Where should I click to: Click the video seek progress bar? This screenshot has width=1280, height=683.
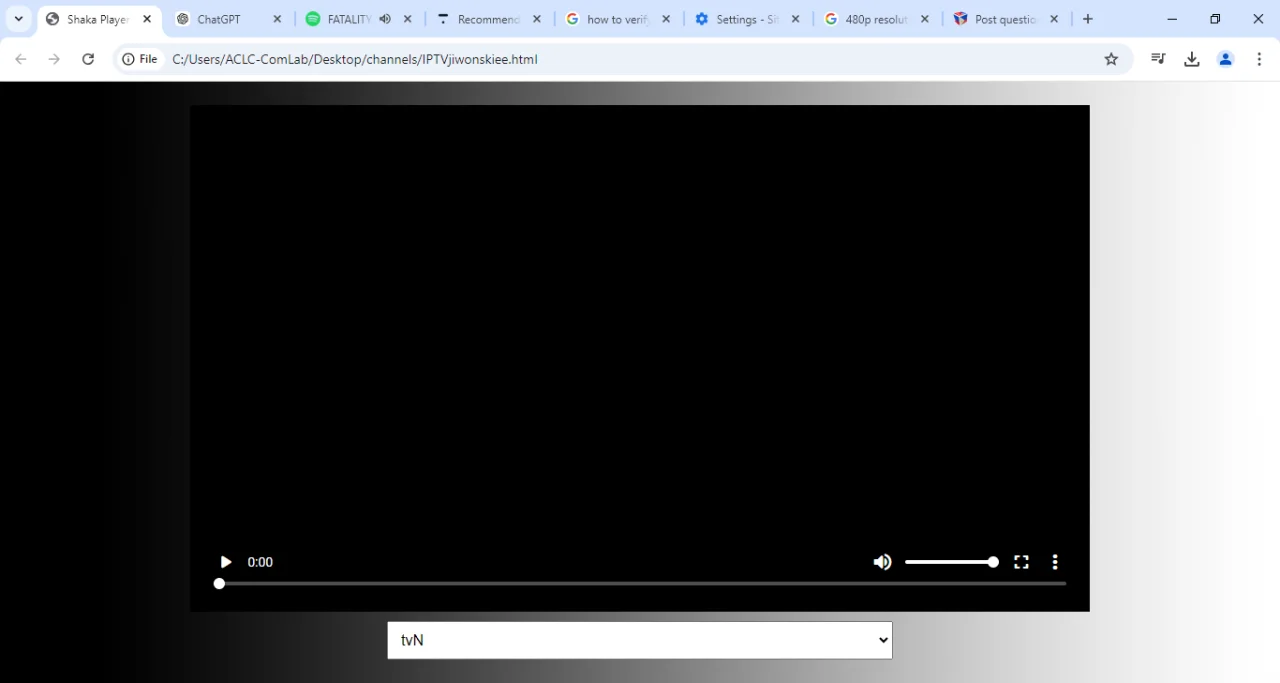click(x=640, y=583)
